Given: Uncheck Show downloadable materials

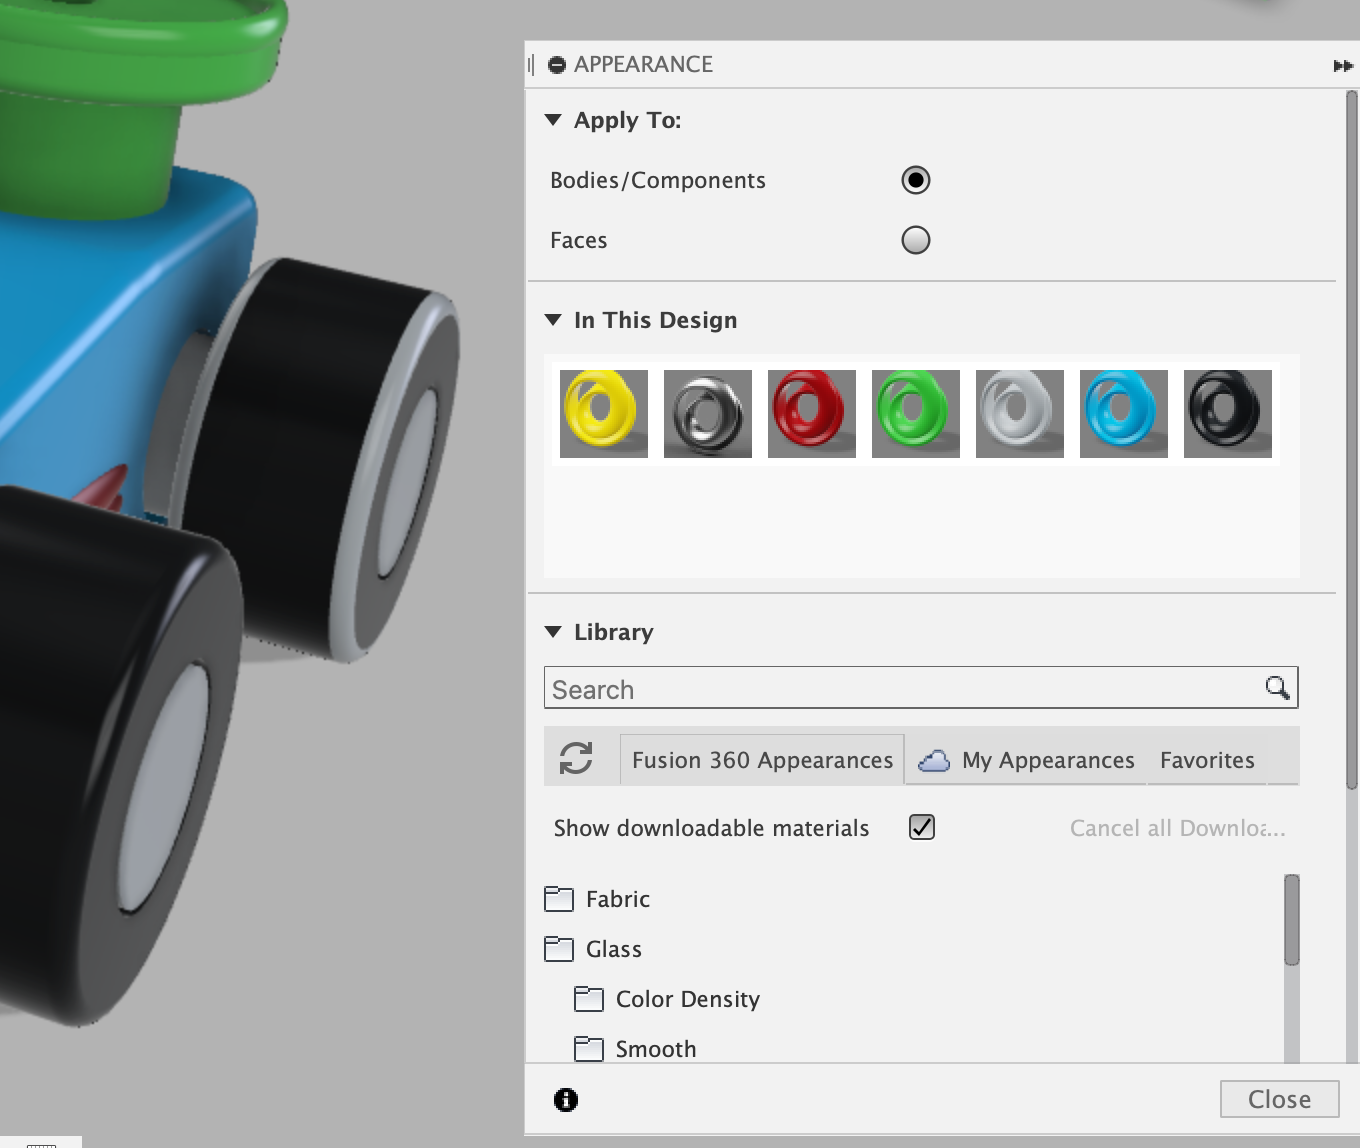Looking at the screenshot, I should [923, 827].
